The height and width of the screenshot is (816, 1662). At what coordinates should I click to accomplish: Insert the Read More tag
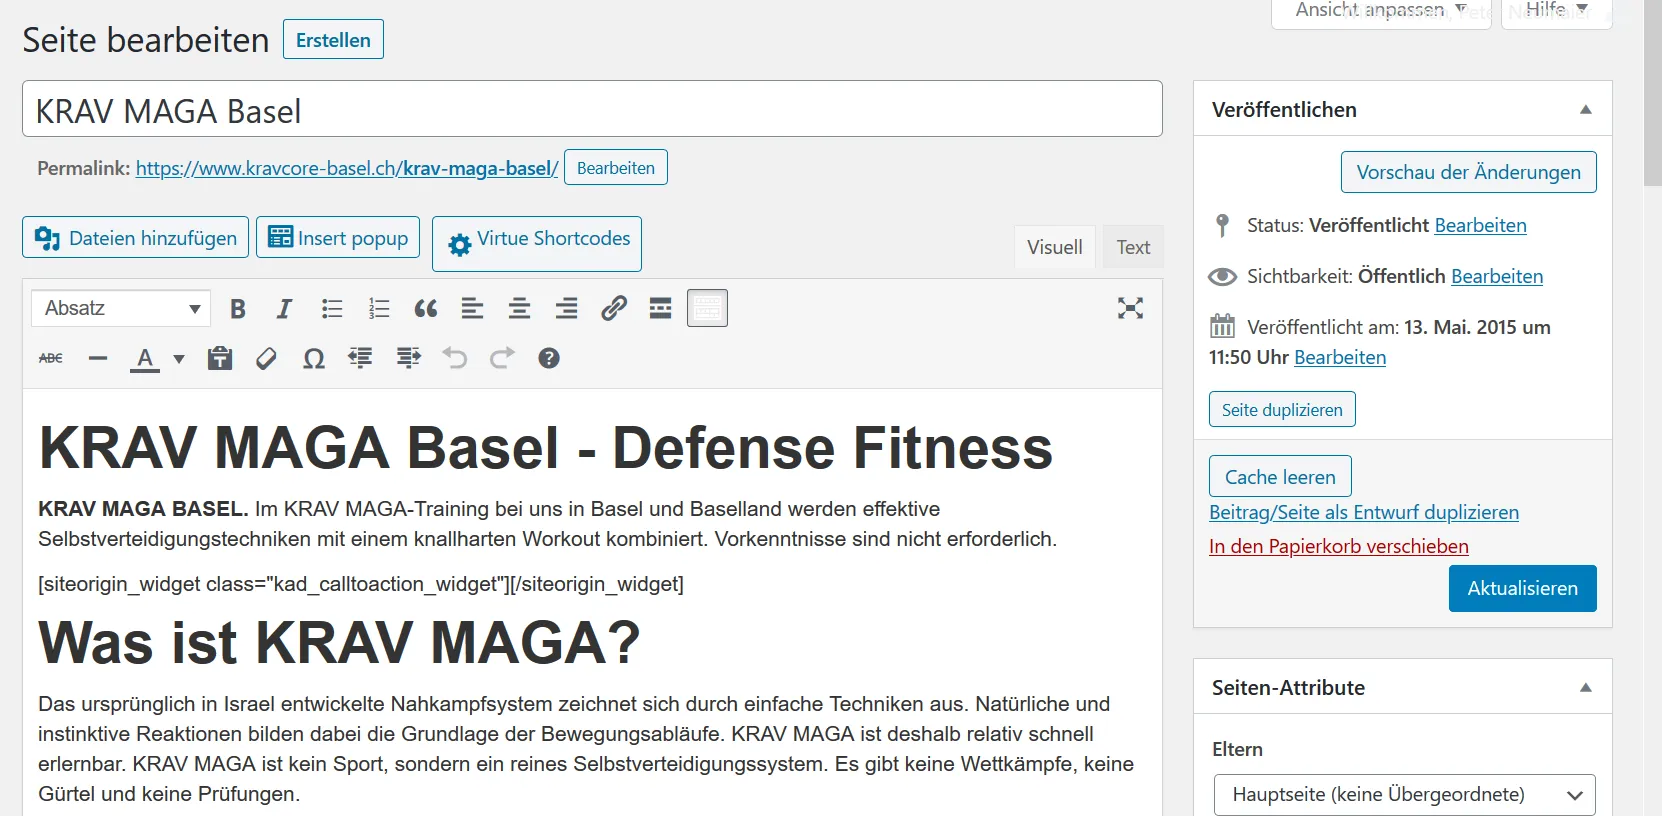pos(661,308)
